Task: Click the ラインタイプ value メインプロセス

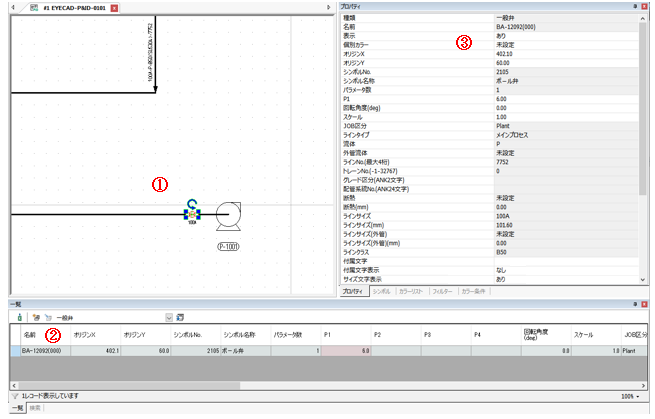Action: coord(566,135)
